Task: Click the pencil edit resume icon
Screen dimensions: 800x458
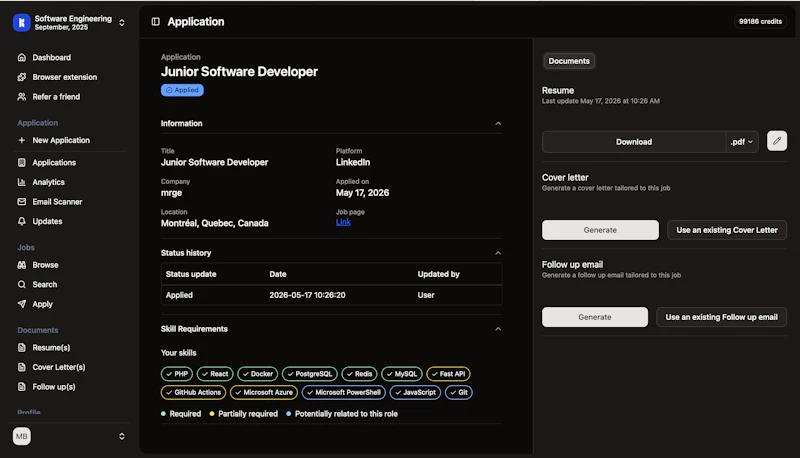Action: pos(777,141)
